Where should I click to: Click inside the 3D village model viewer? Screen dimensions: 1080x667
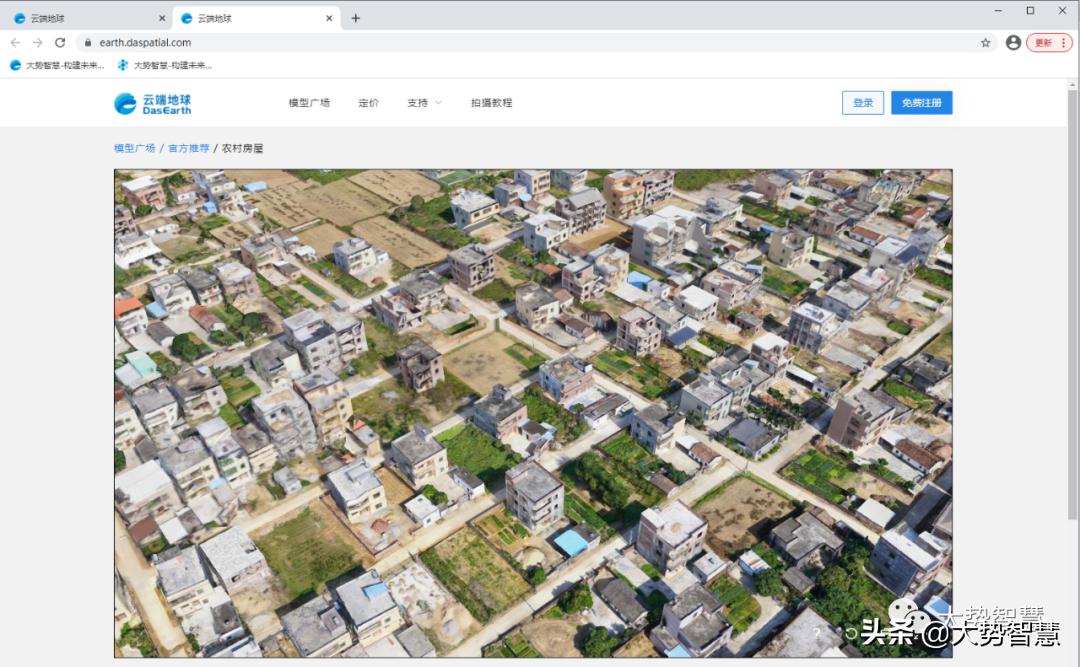click(x=533, y=413)
